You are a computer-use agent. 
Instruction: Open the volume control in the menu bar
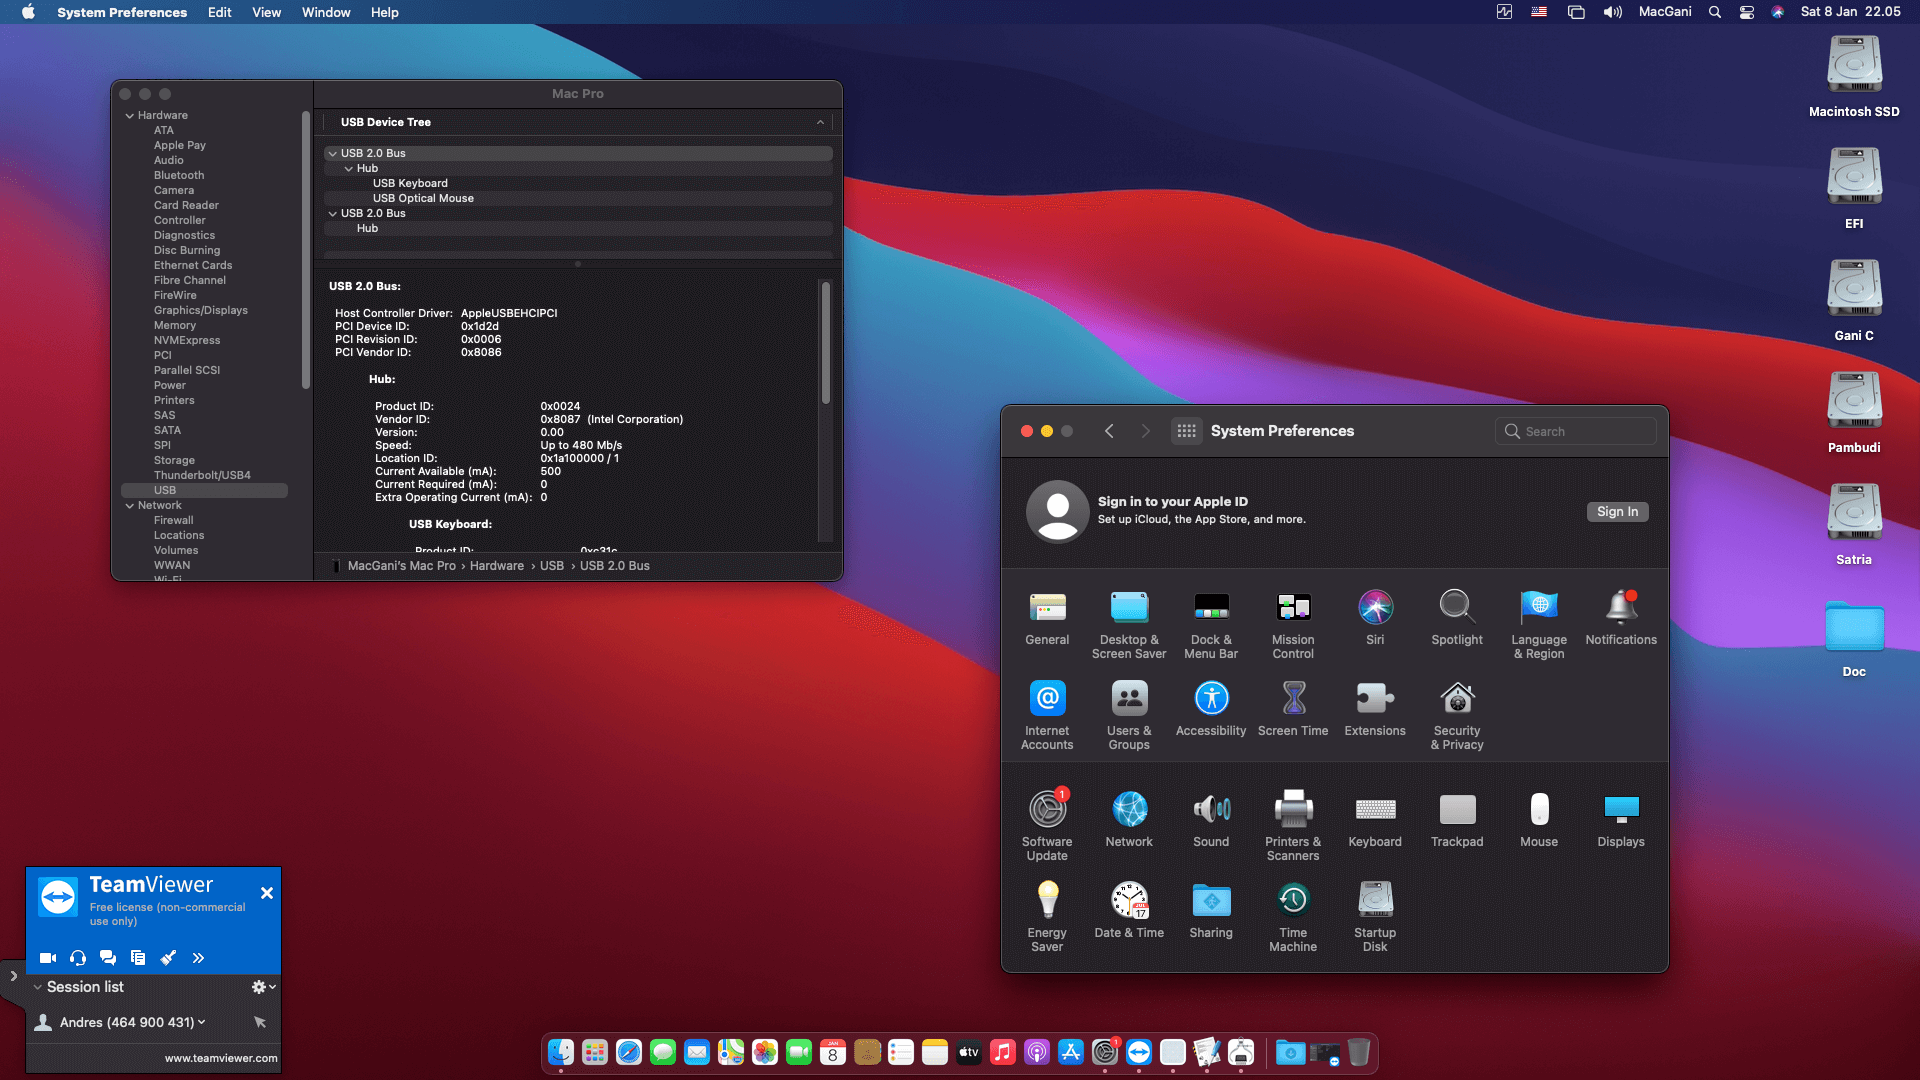[1612, 12]
